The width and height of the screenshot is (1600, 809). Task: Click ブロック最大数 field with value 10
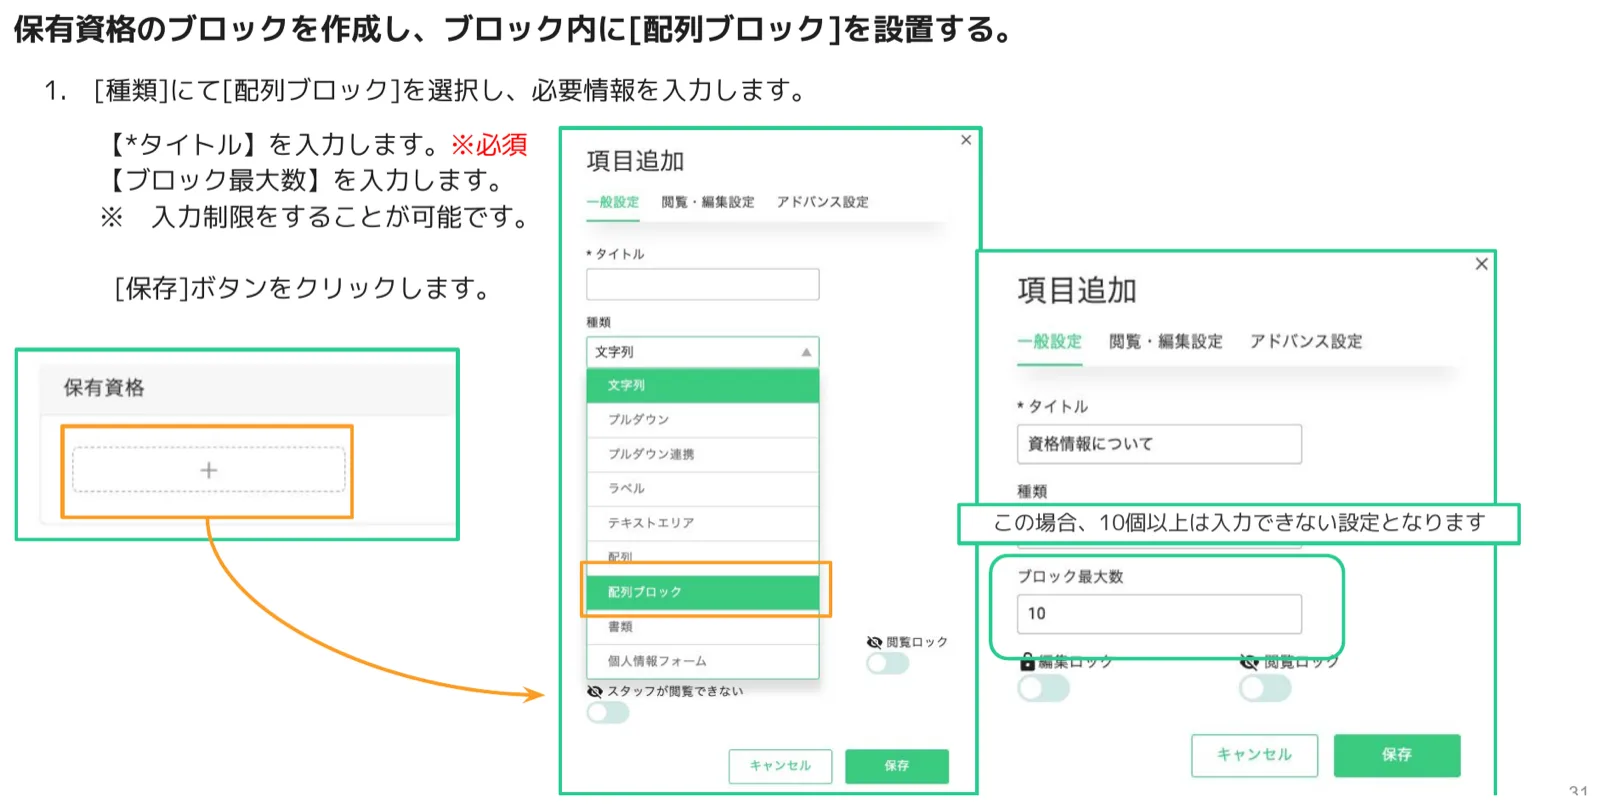point(1159,614)
